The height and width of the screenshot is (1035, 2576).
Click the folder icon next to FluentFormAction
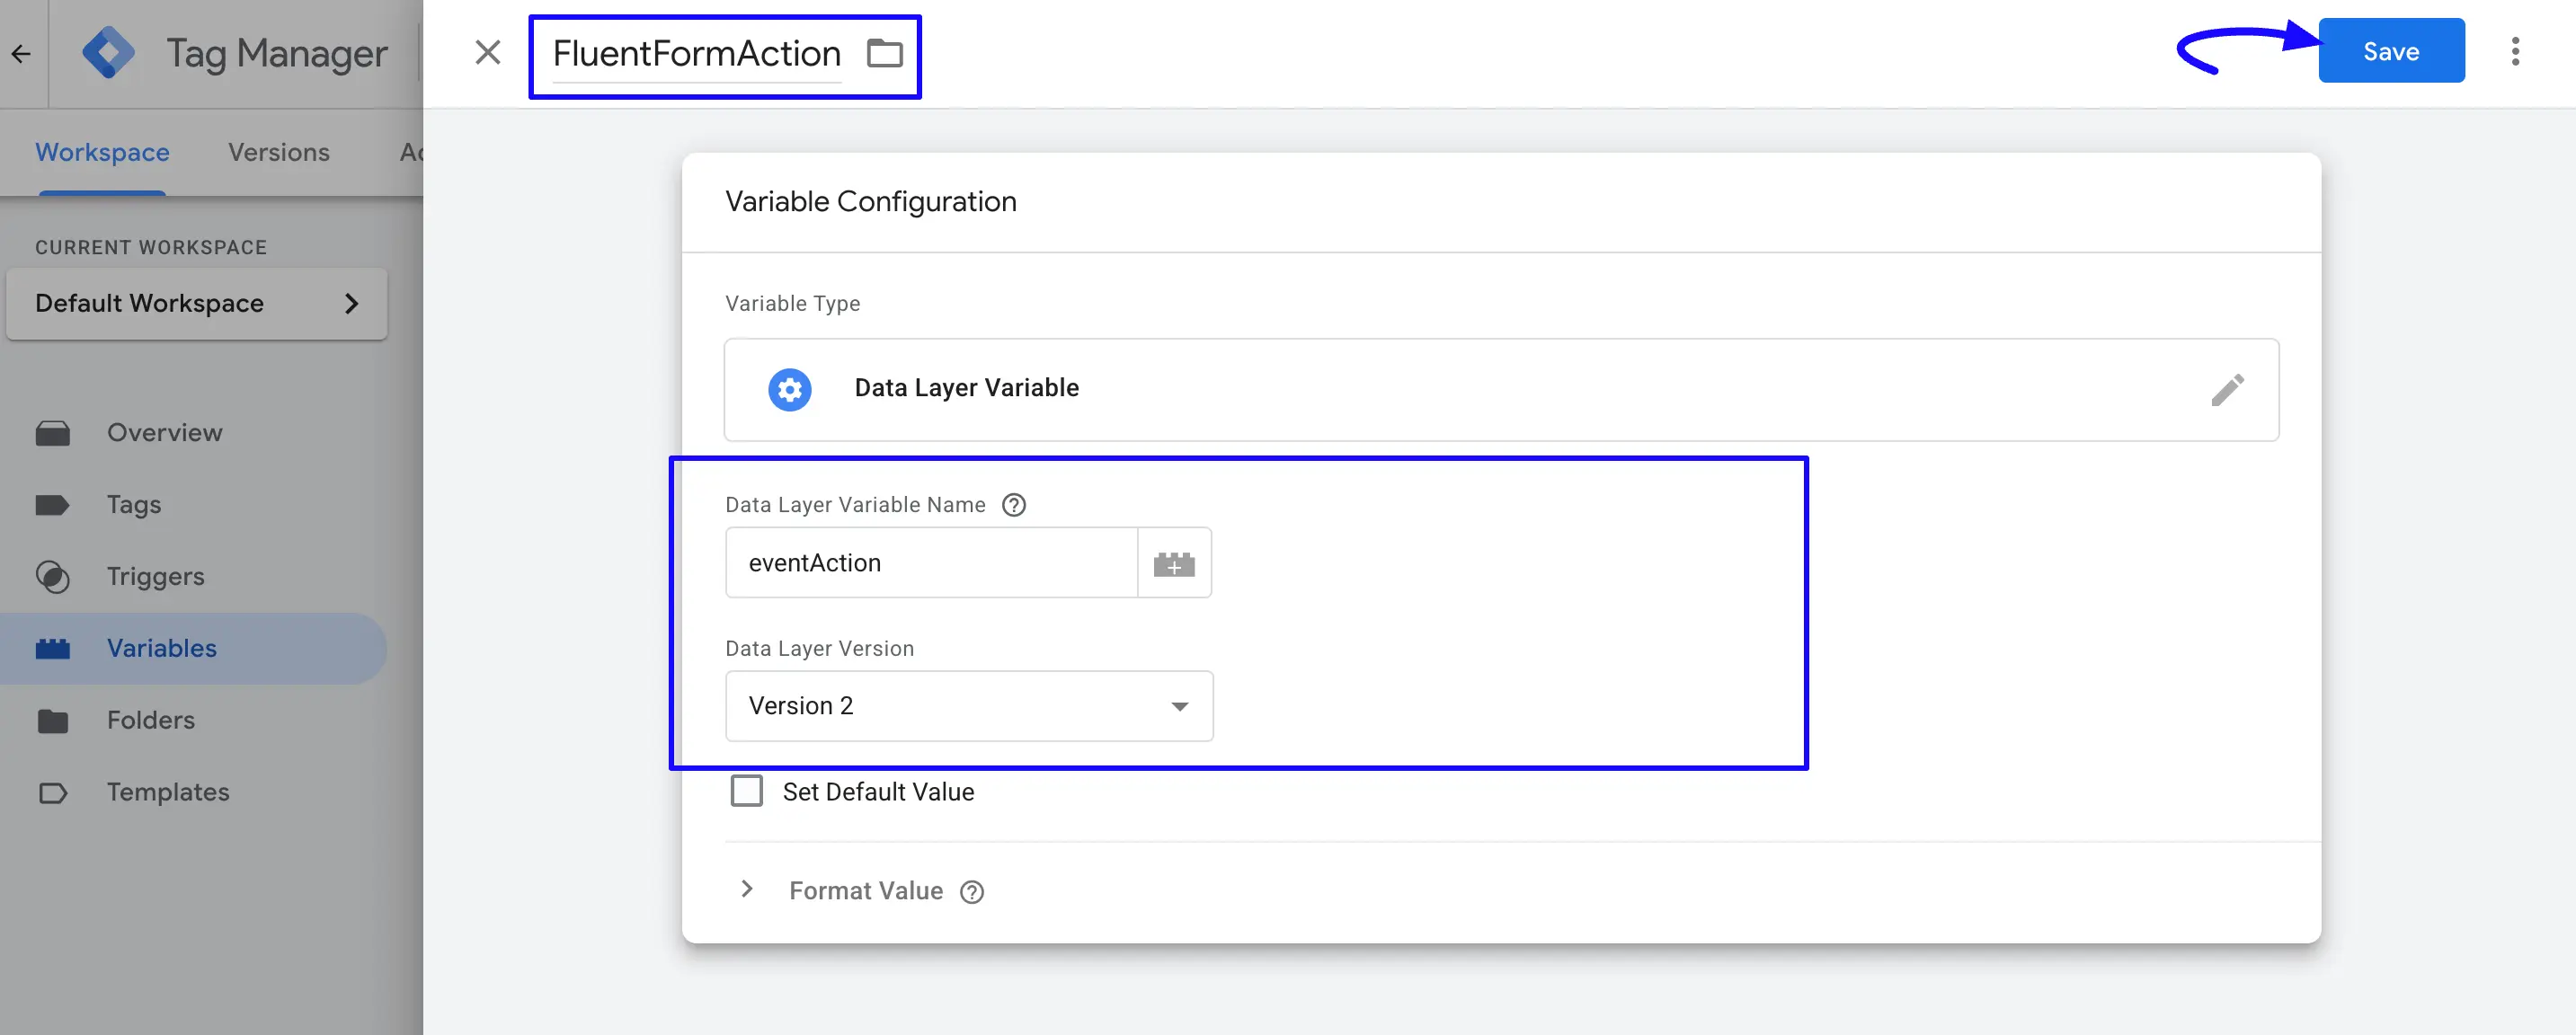884,53
